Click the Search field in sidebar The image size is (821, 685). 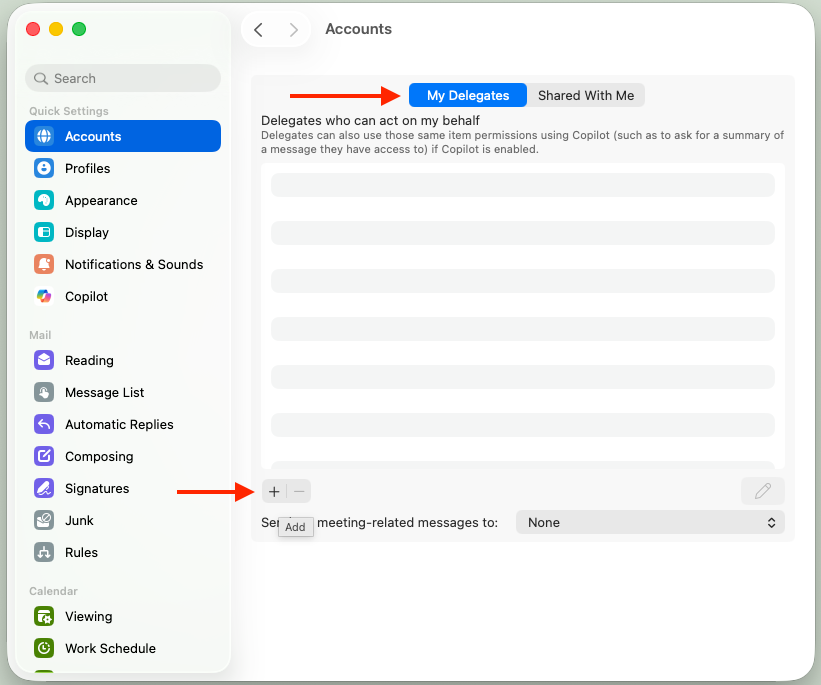pos(123,78)
